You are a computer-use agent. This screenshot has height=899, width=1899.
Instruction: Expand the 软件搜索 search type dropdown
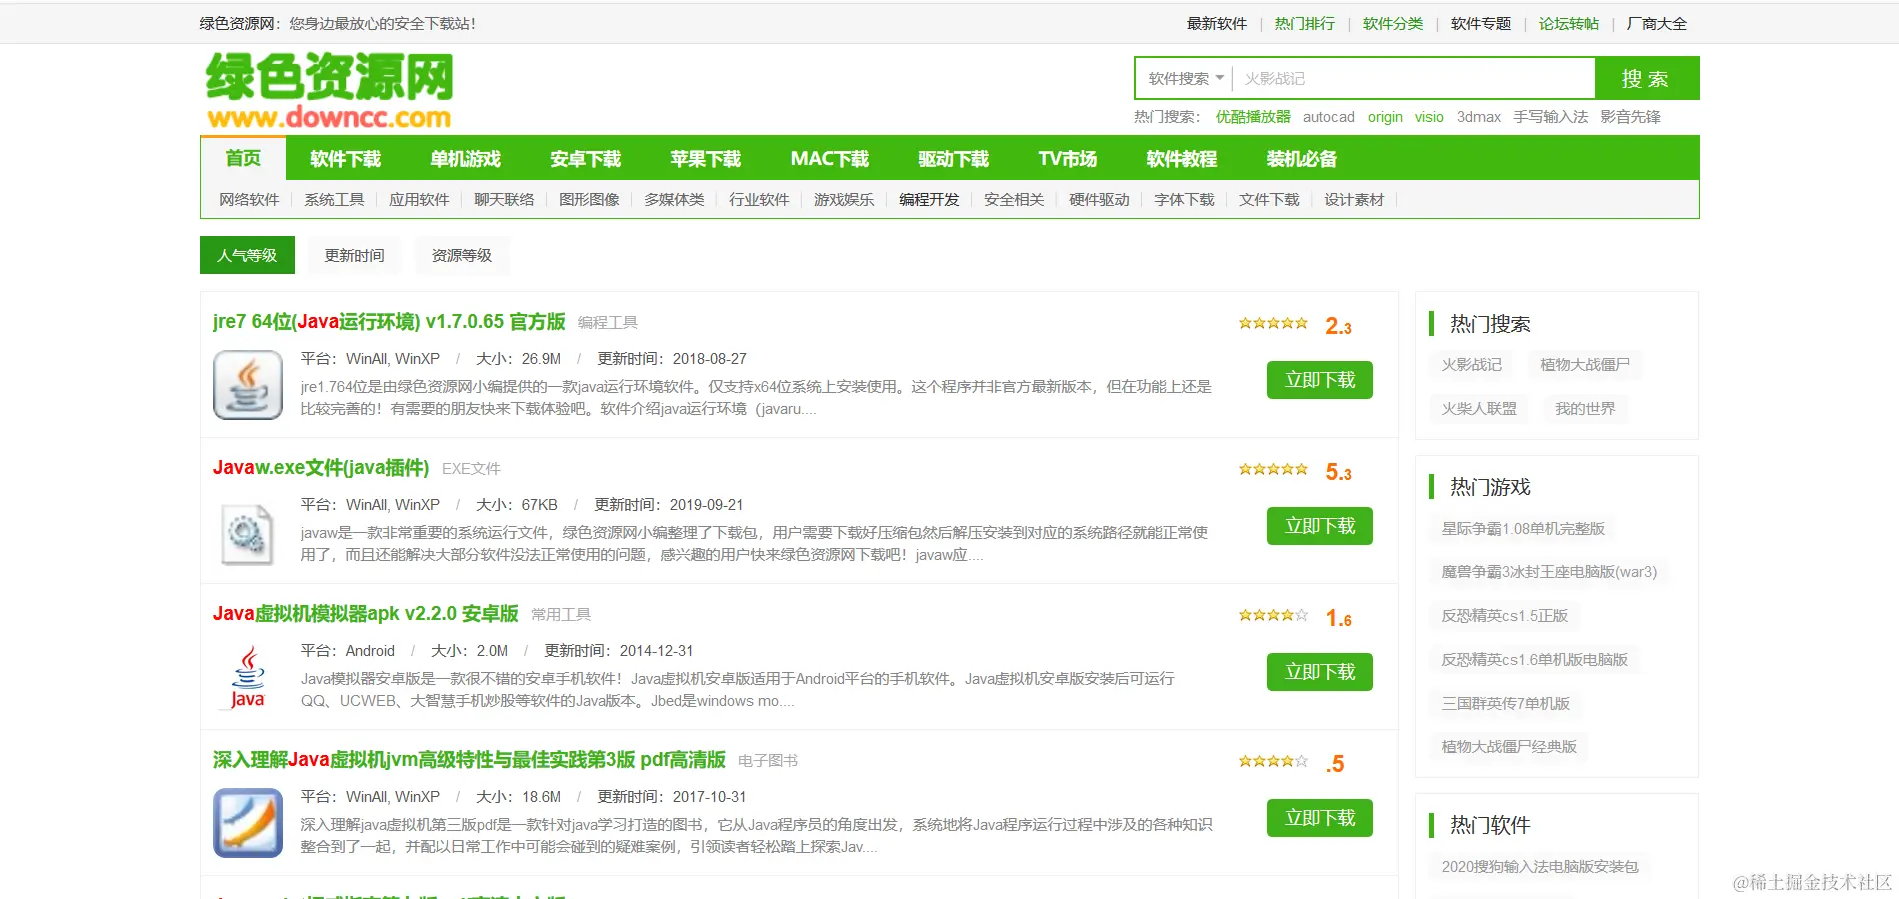click(x=1185, y=78)
